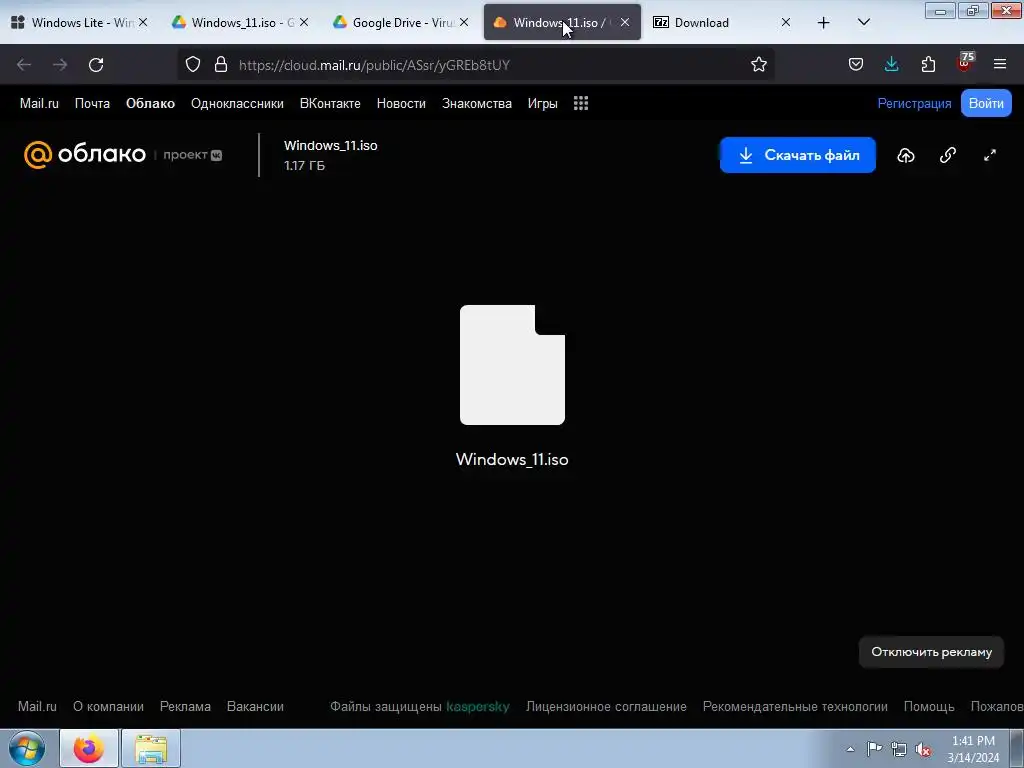Open the extensions puzzle icon
The height and width of the screenshot is (768, 1024).
(928, 65)
